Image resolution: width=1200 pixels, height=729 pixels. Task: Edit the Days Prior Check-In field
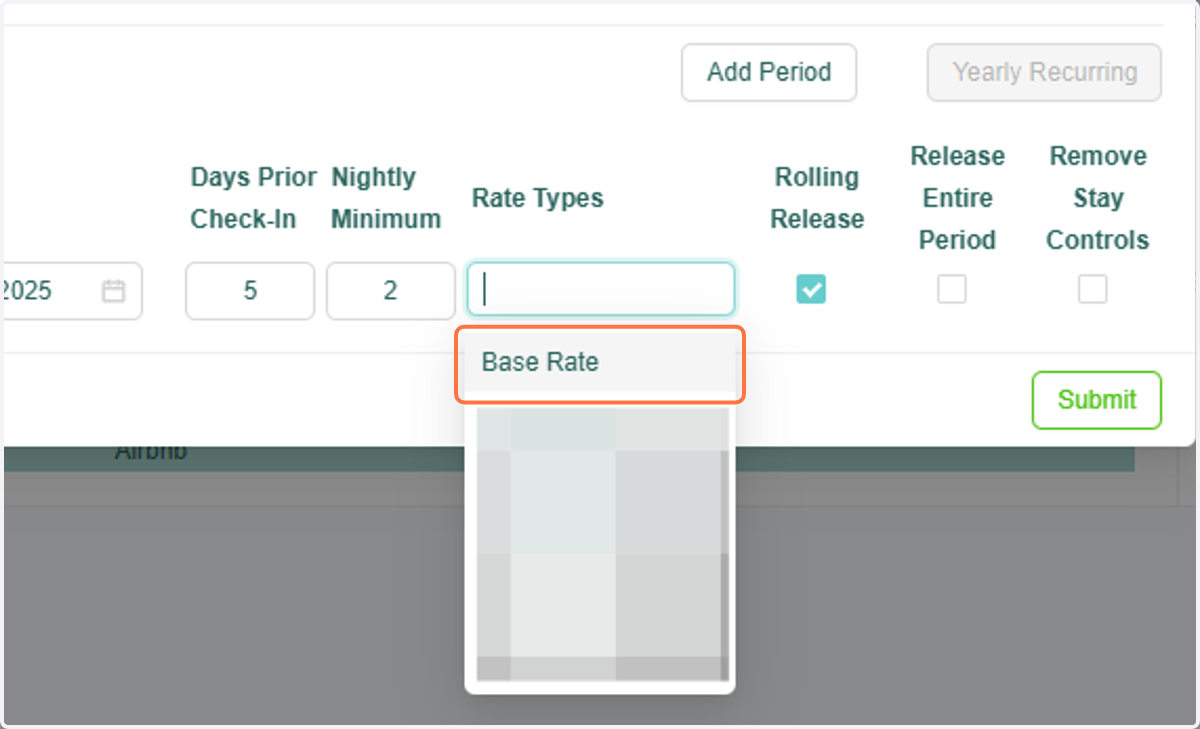[x=250, y=291]
